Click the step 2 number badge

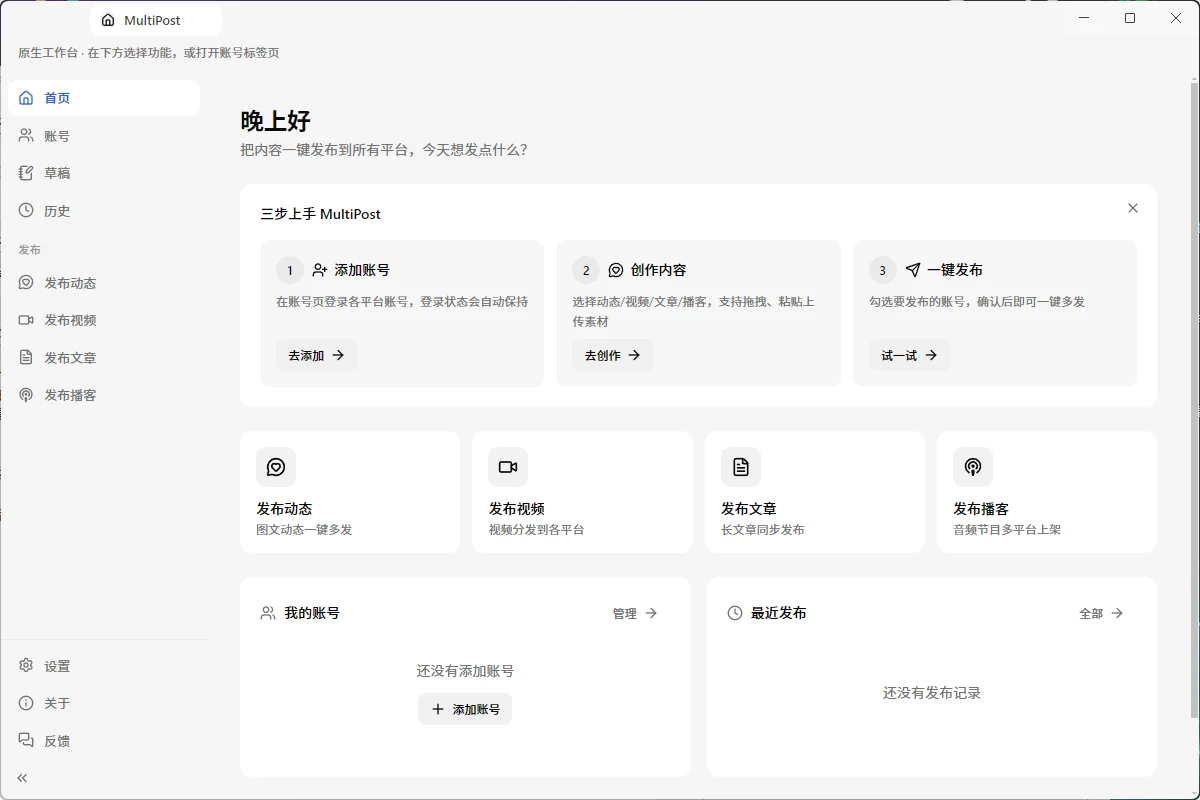[586, 270]
